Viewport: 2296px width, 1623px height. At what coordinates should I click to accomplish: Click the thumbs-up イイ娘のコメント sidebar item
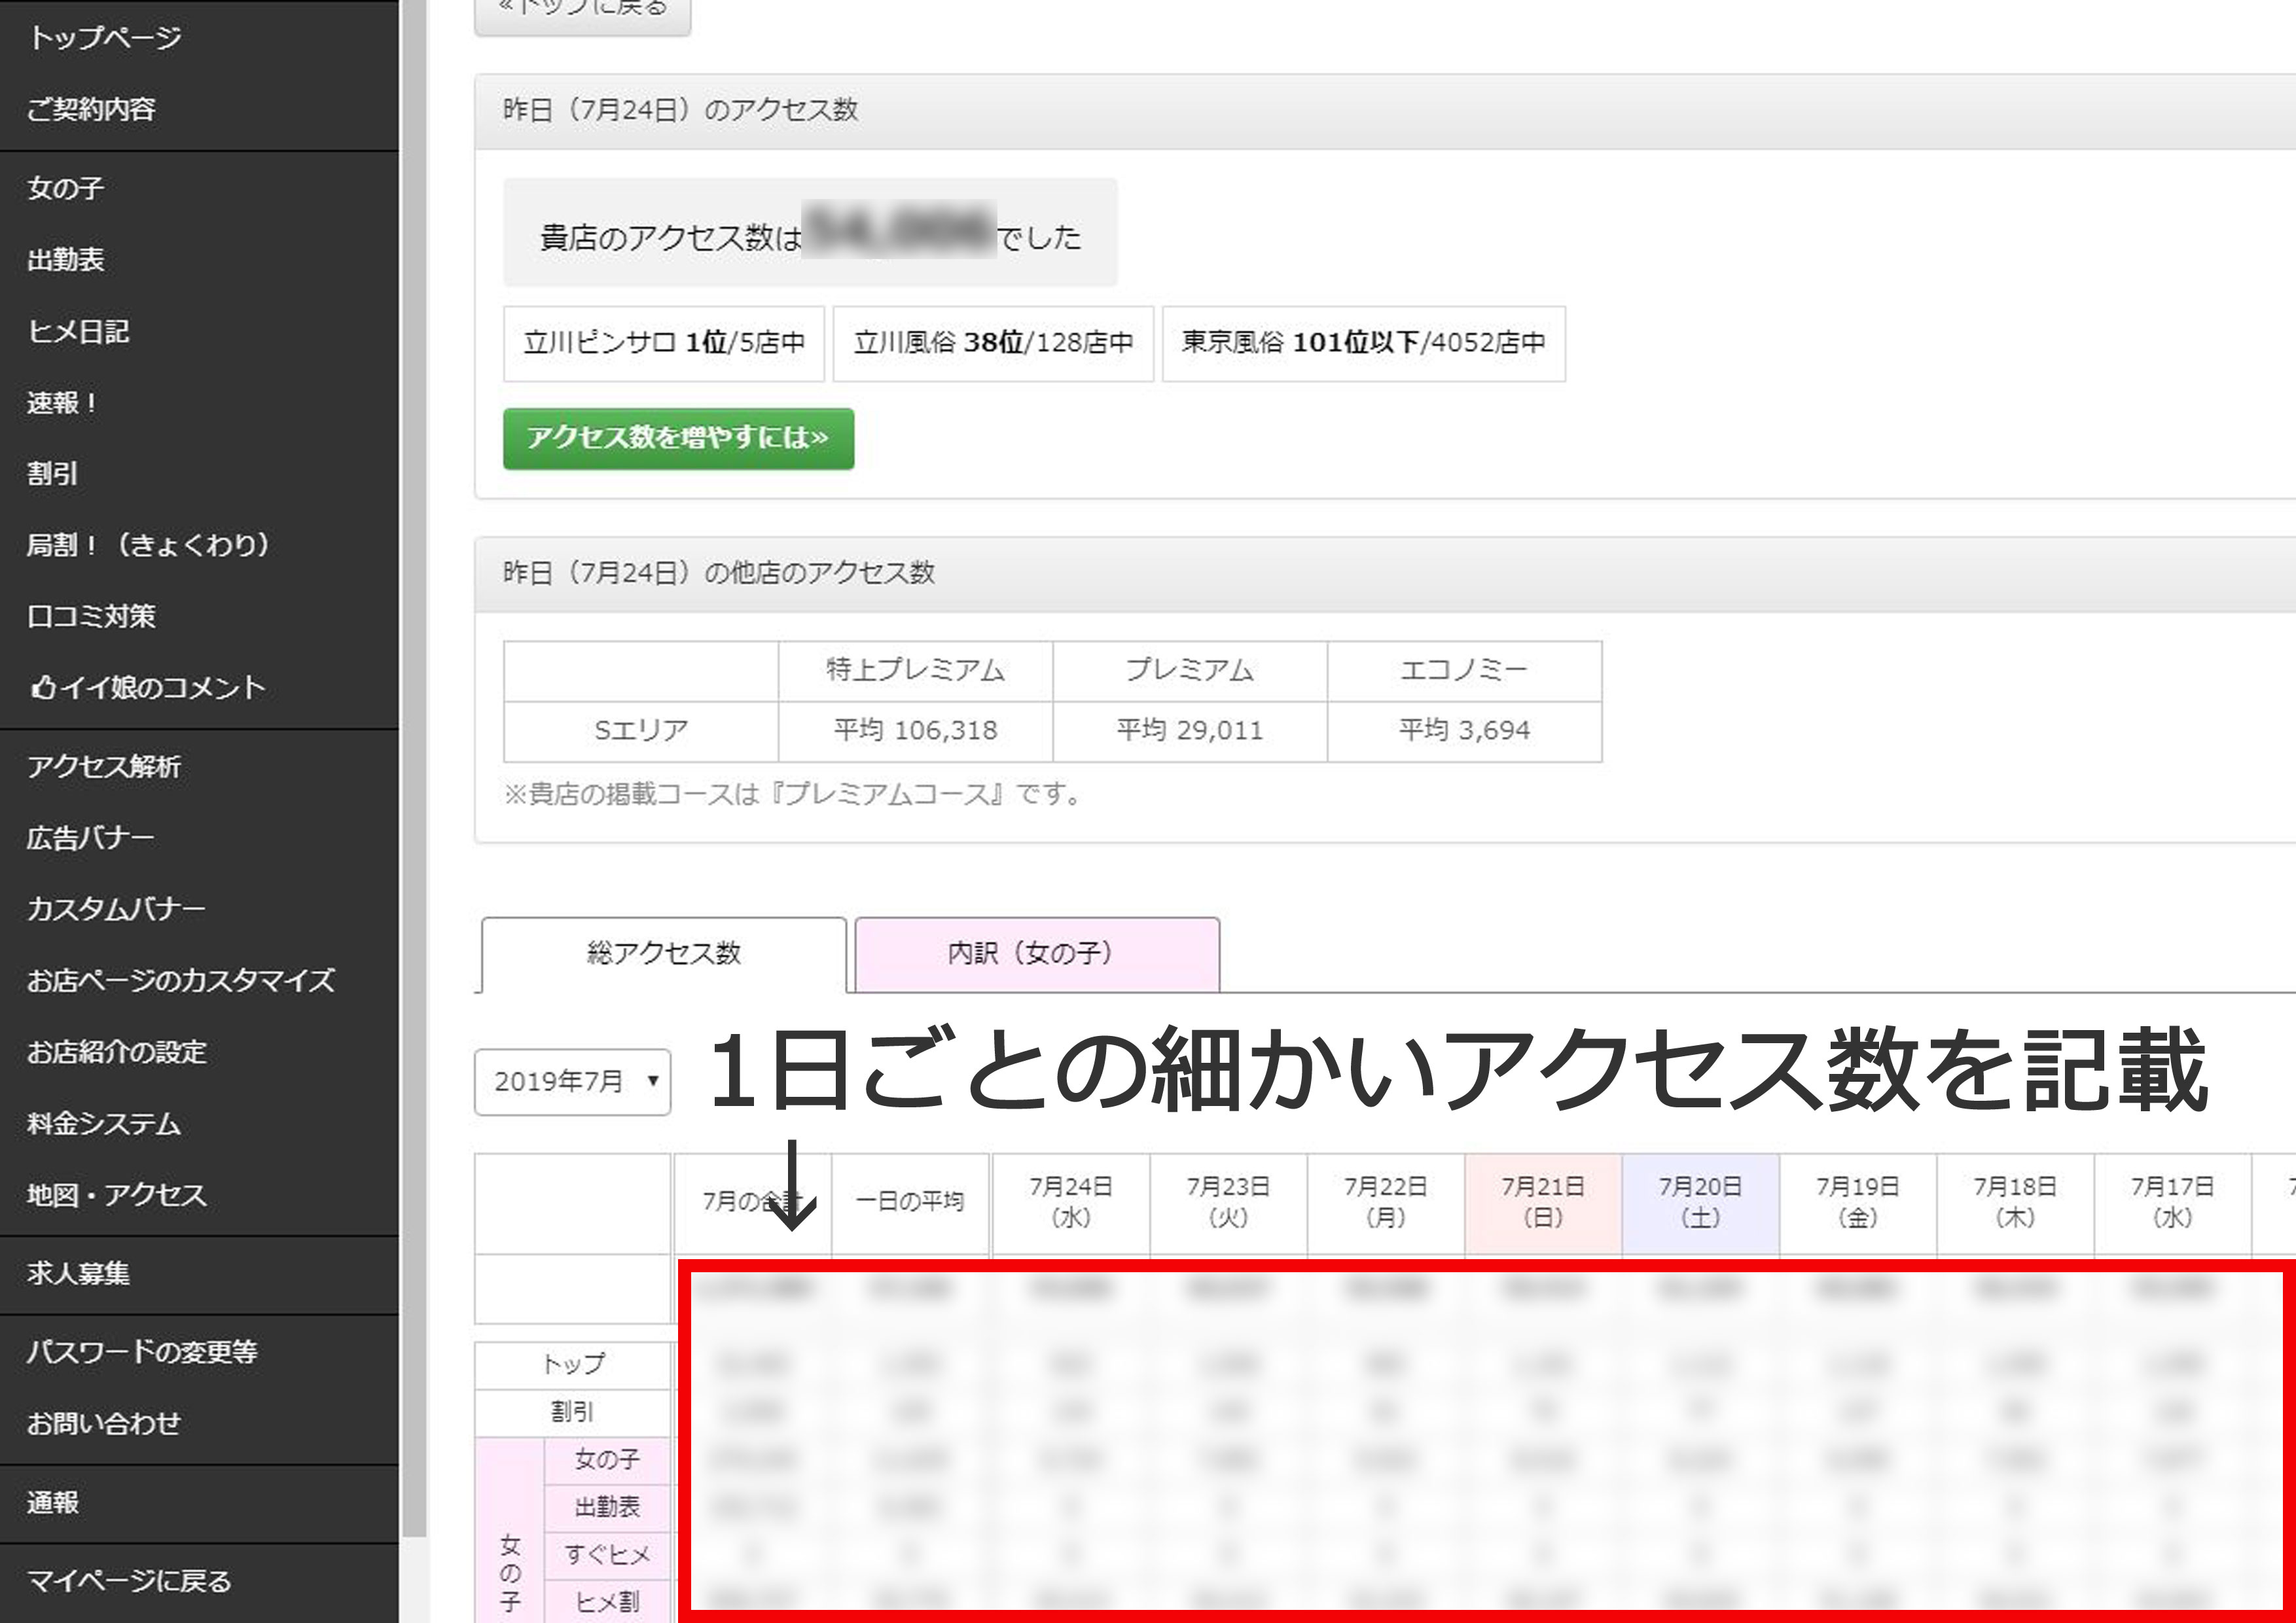(x=147, y=687)
